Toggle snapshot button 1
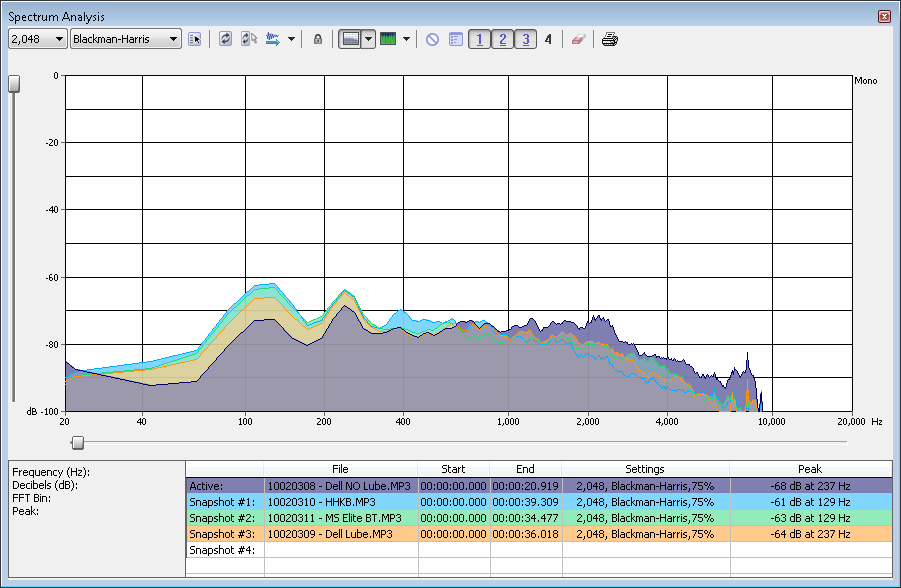The width and height of the screenshot is (901, 588). [479, 39]
